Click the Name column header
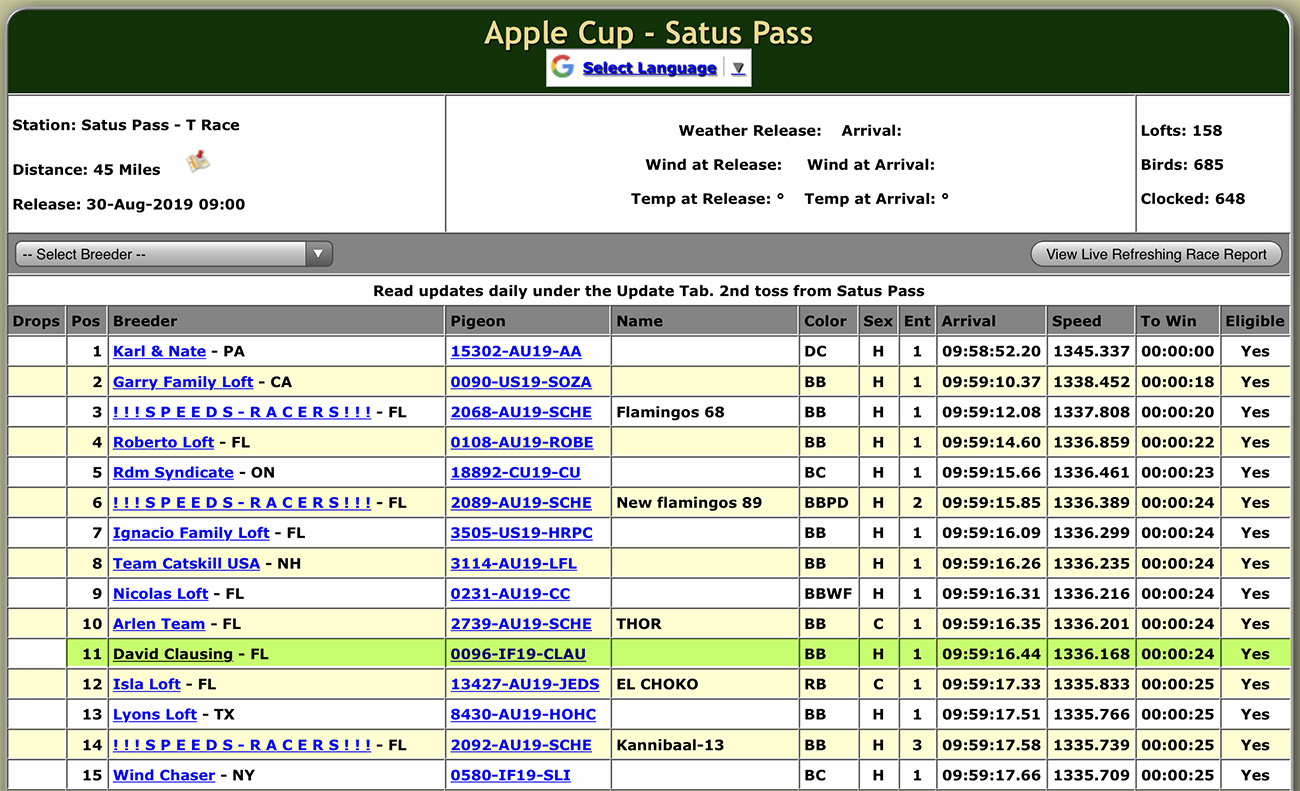This screenshot has height=791, width=1300. pyautogui.click(x=704, y=321)
